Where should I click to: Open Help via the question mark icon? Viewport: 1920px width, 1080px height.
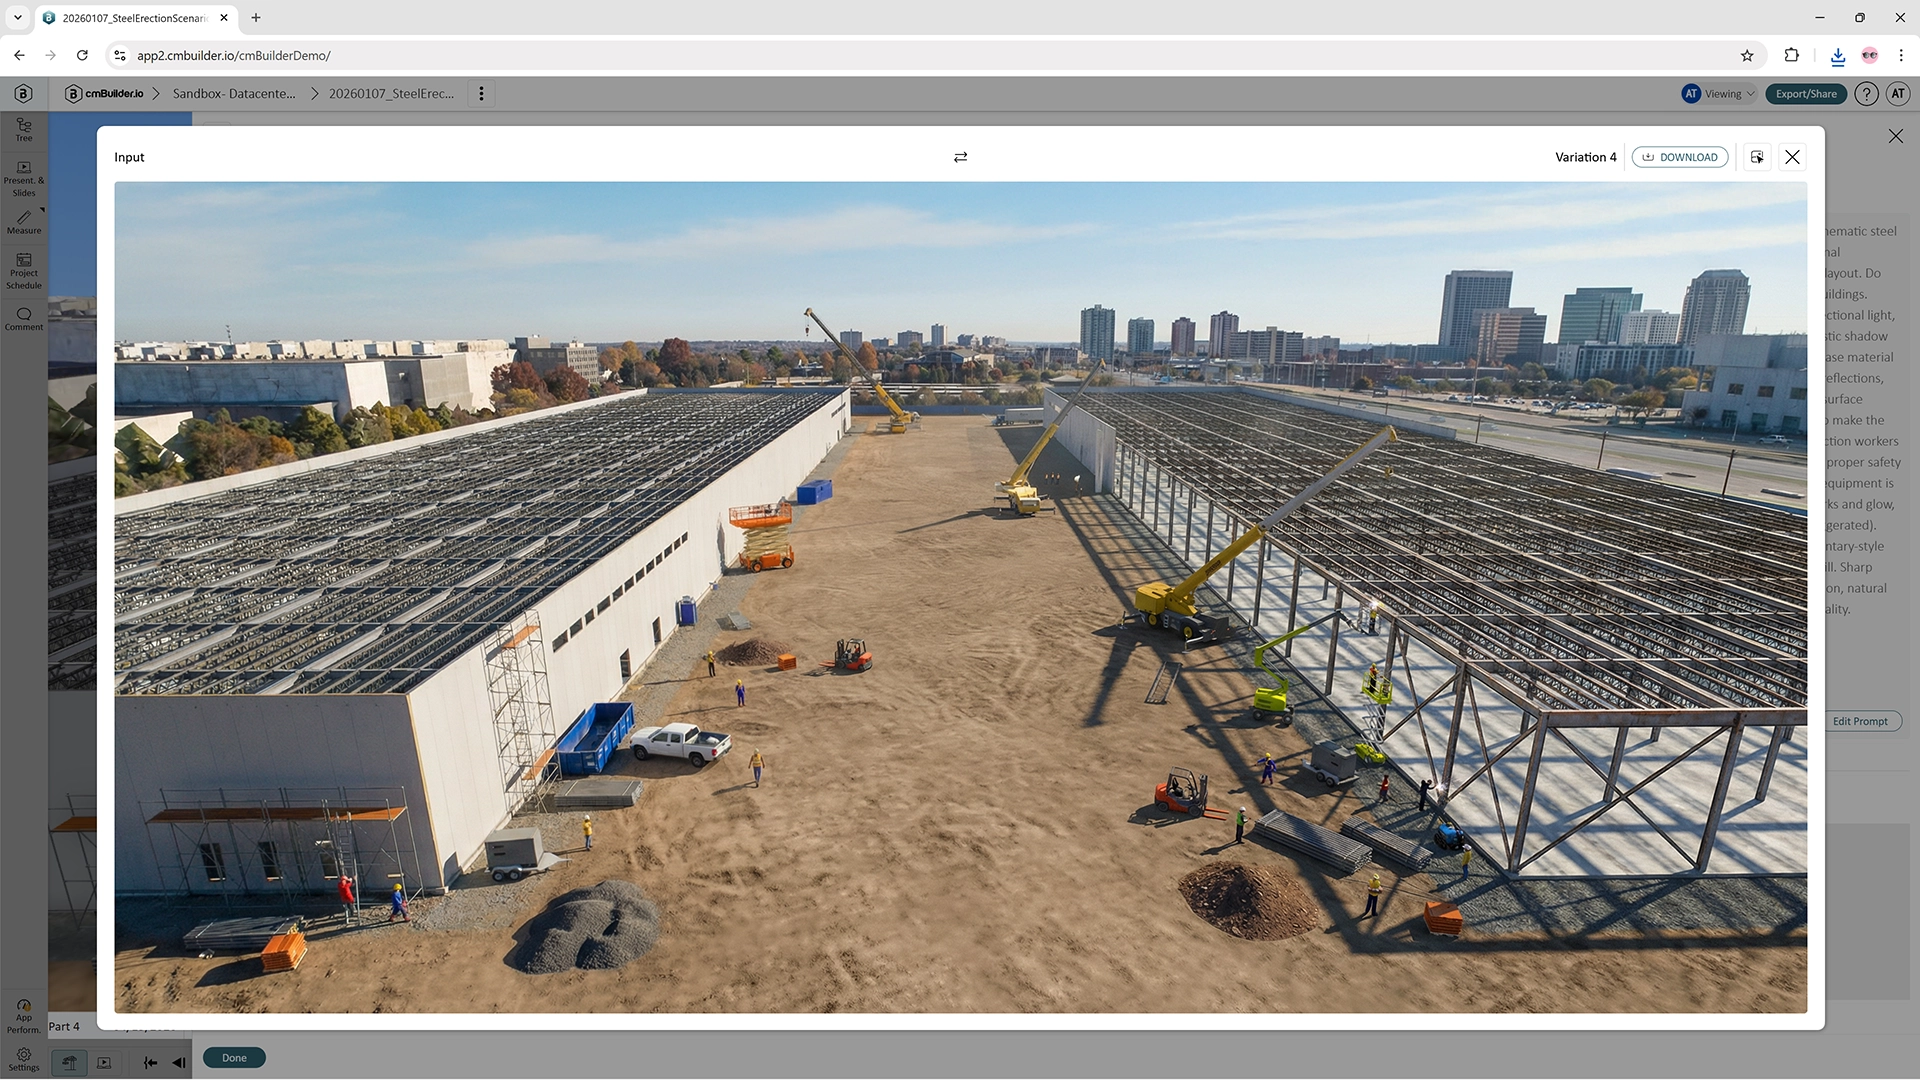click(x=1866, y=93)
